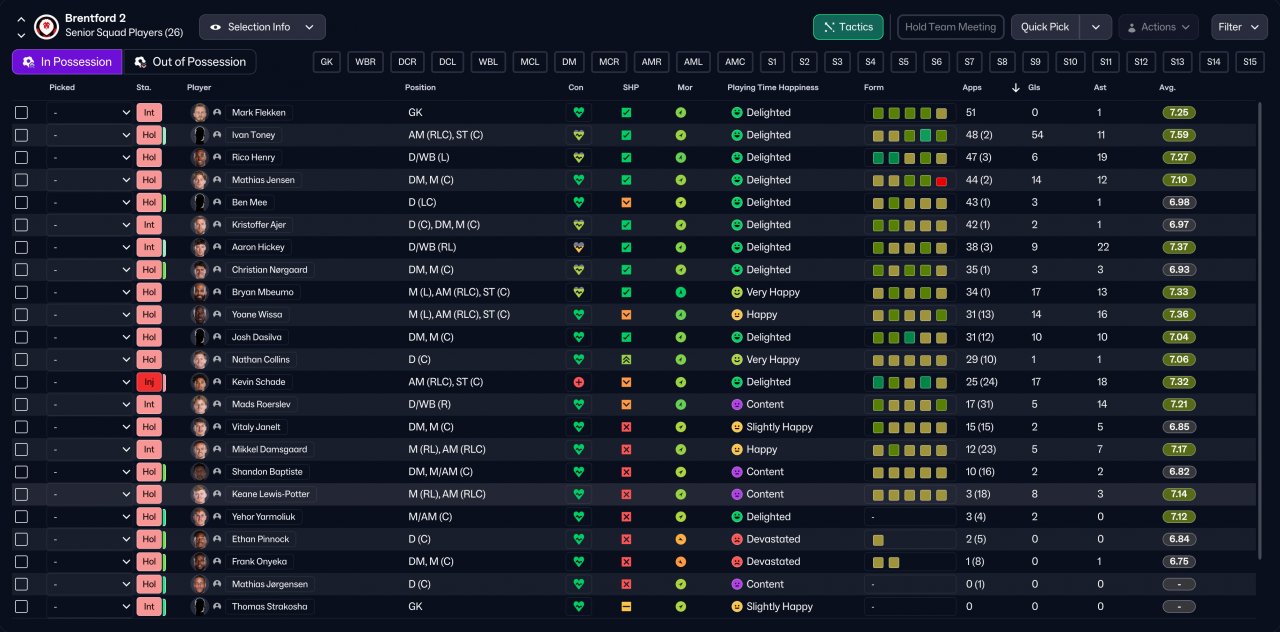This screenshot has width=1280, height=632.
Task: Open the Tactics button
Action: click(848, 27)
